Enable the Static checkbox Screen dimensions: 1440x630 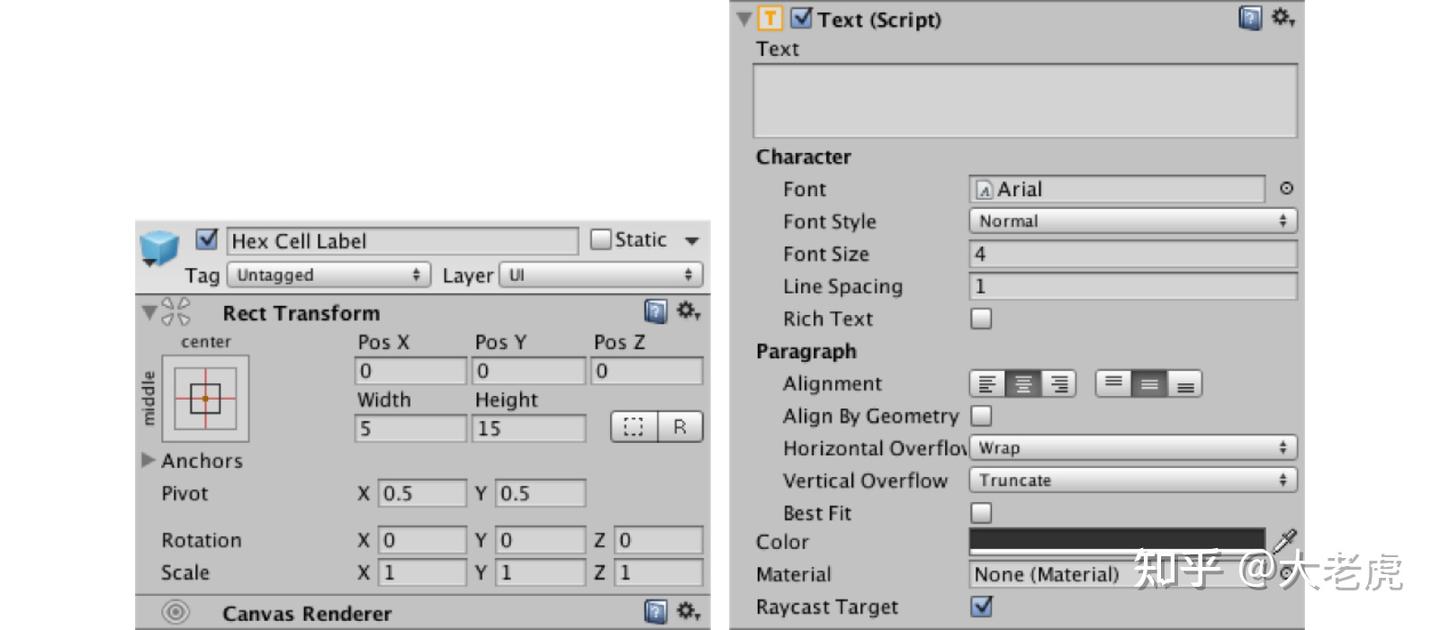pyautogui.click(x=601, y=240)
